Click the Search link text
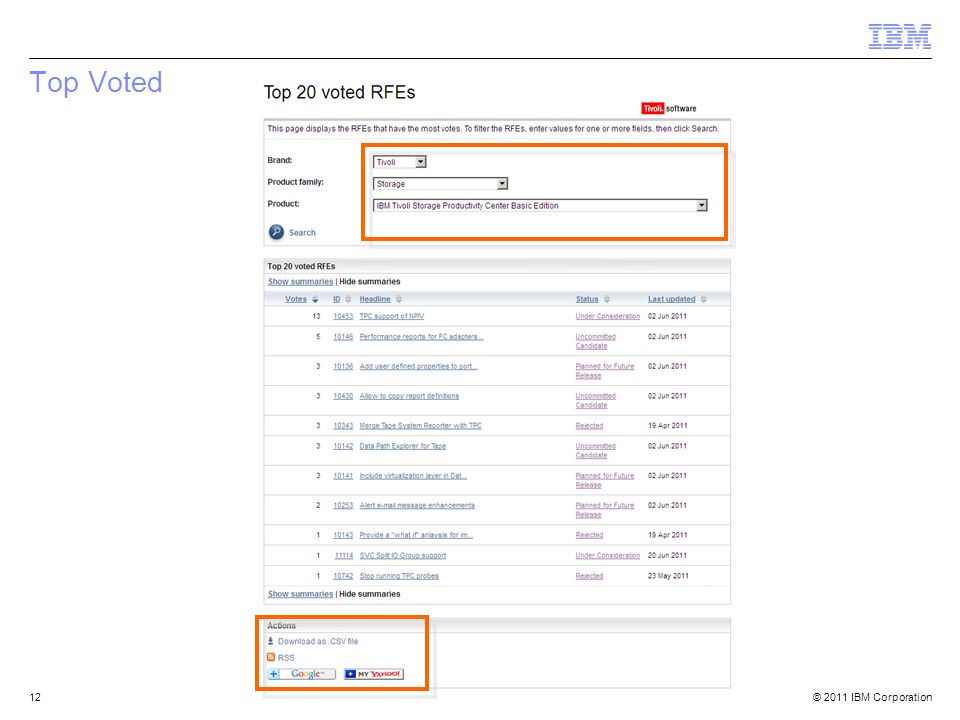The image size is (960, 720). (302, 233)
